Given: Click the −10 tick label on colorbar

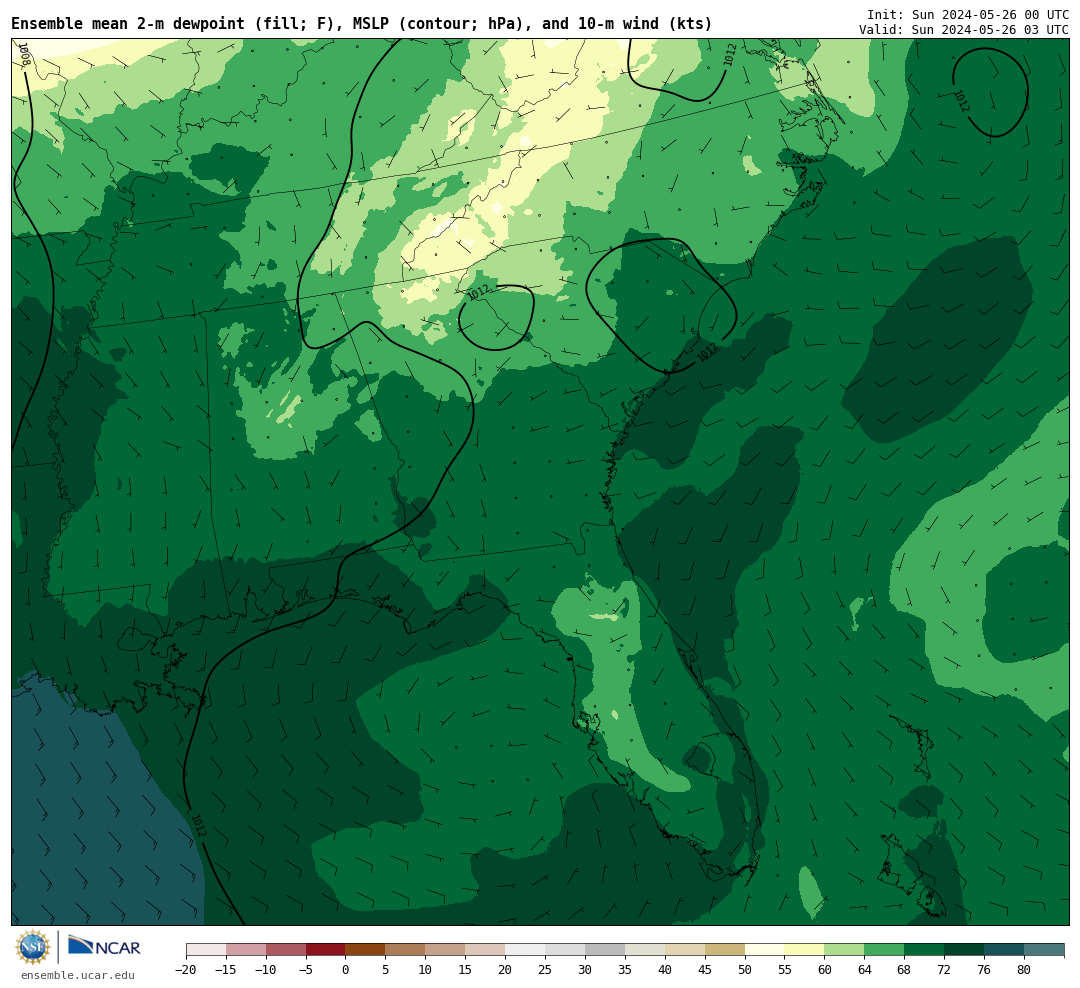Looking at the screenshot, I should coord(266,970).
